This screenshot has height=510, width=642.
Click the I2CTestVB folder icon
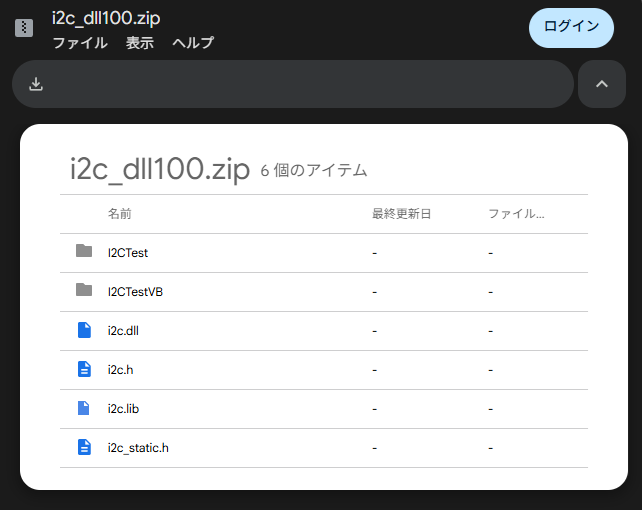(84, 291)
